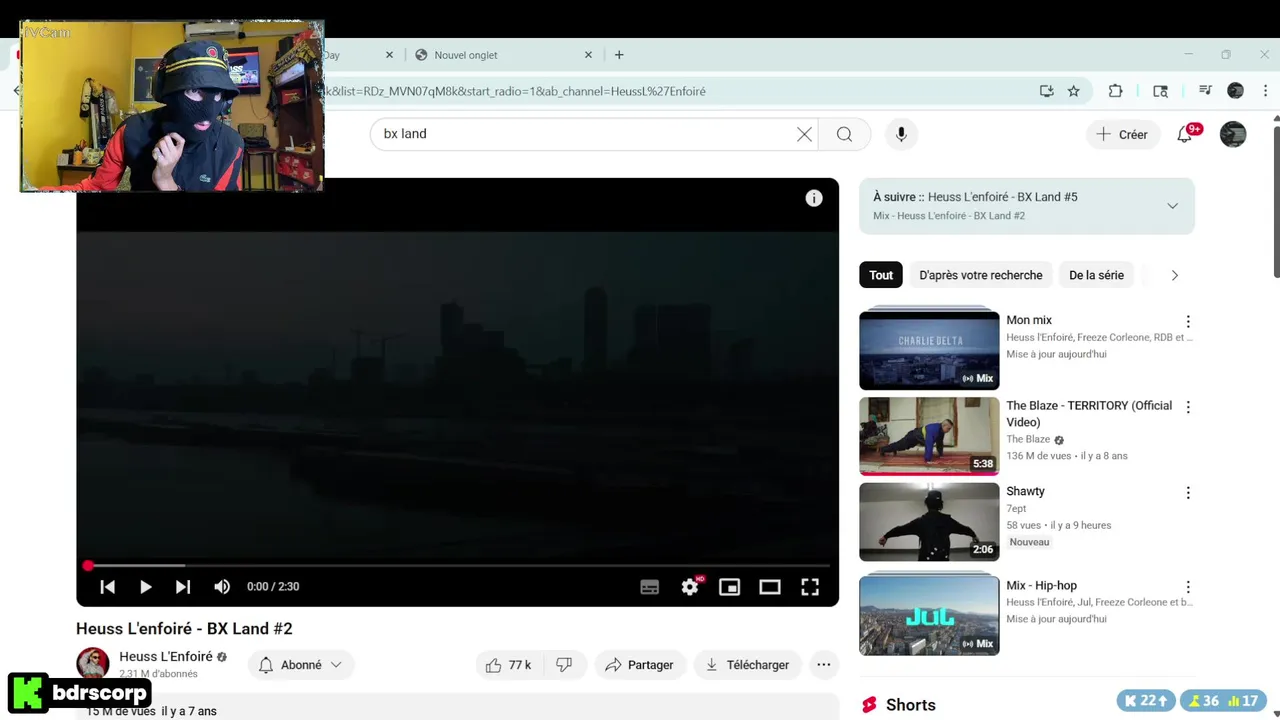
Task: Select the Tout filter chip
Action: [x=881, y=275]
